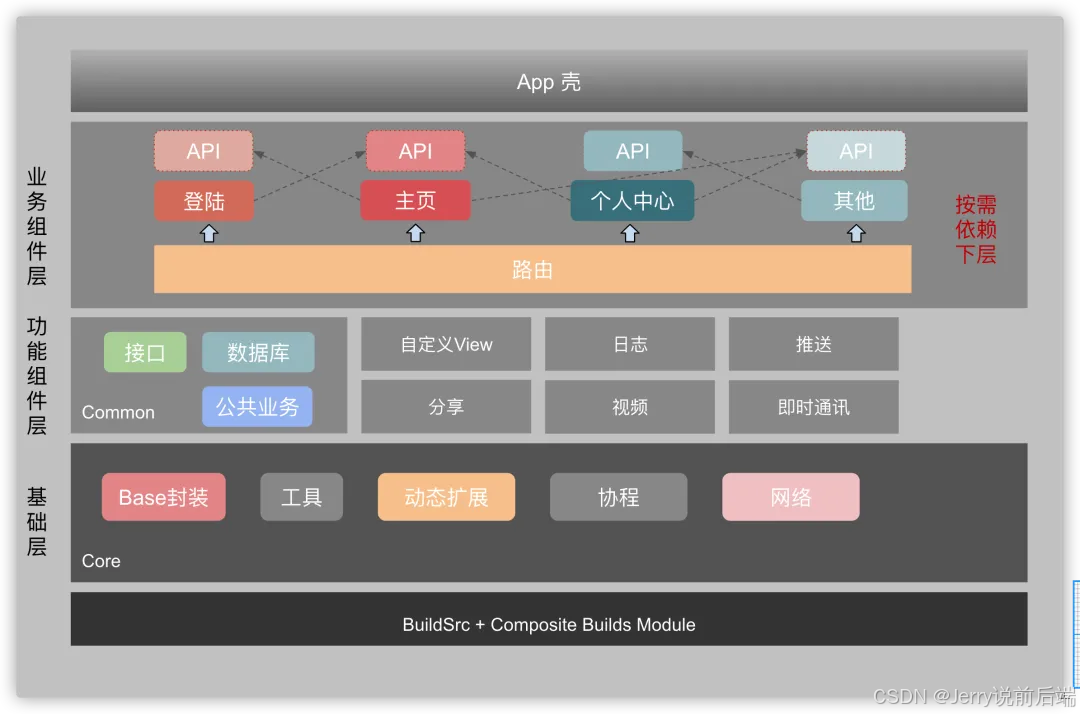
Task: Click the green 接口 box
Action: coord(145,353)
